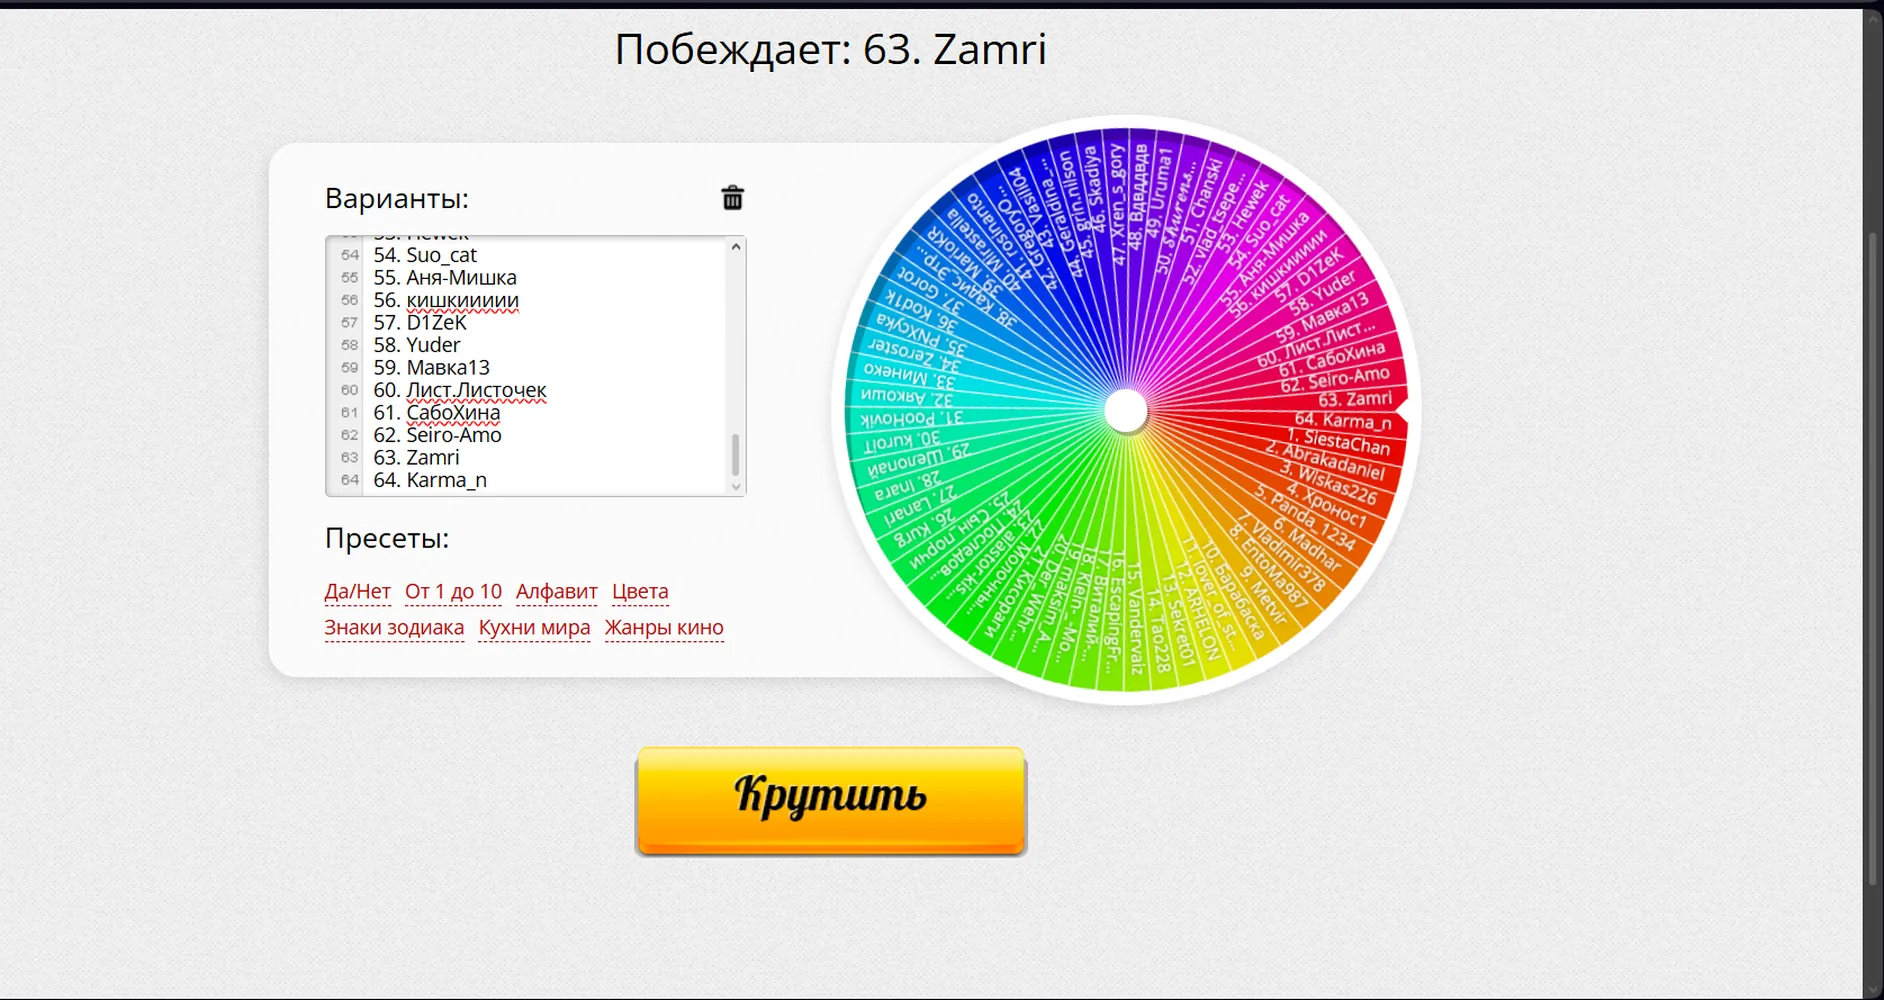Click the "Варианты:" heading

click(x=397, y=198)
